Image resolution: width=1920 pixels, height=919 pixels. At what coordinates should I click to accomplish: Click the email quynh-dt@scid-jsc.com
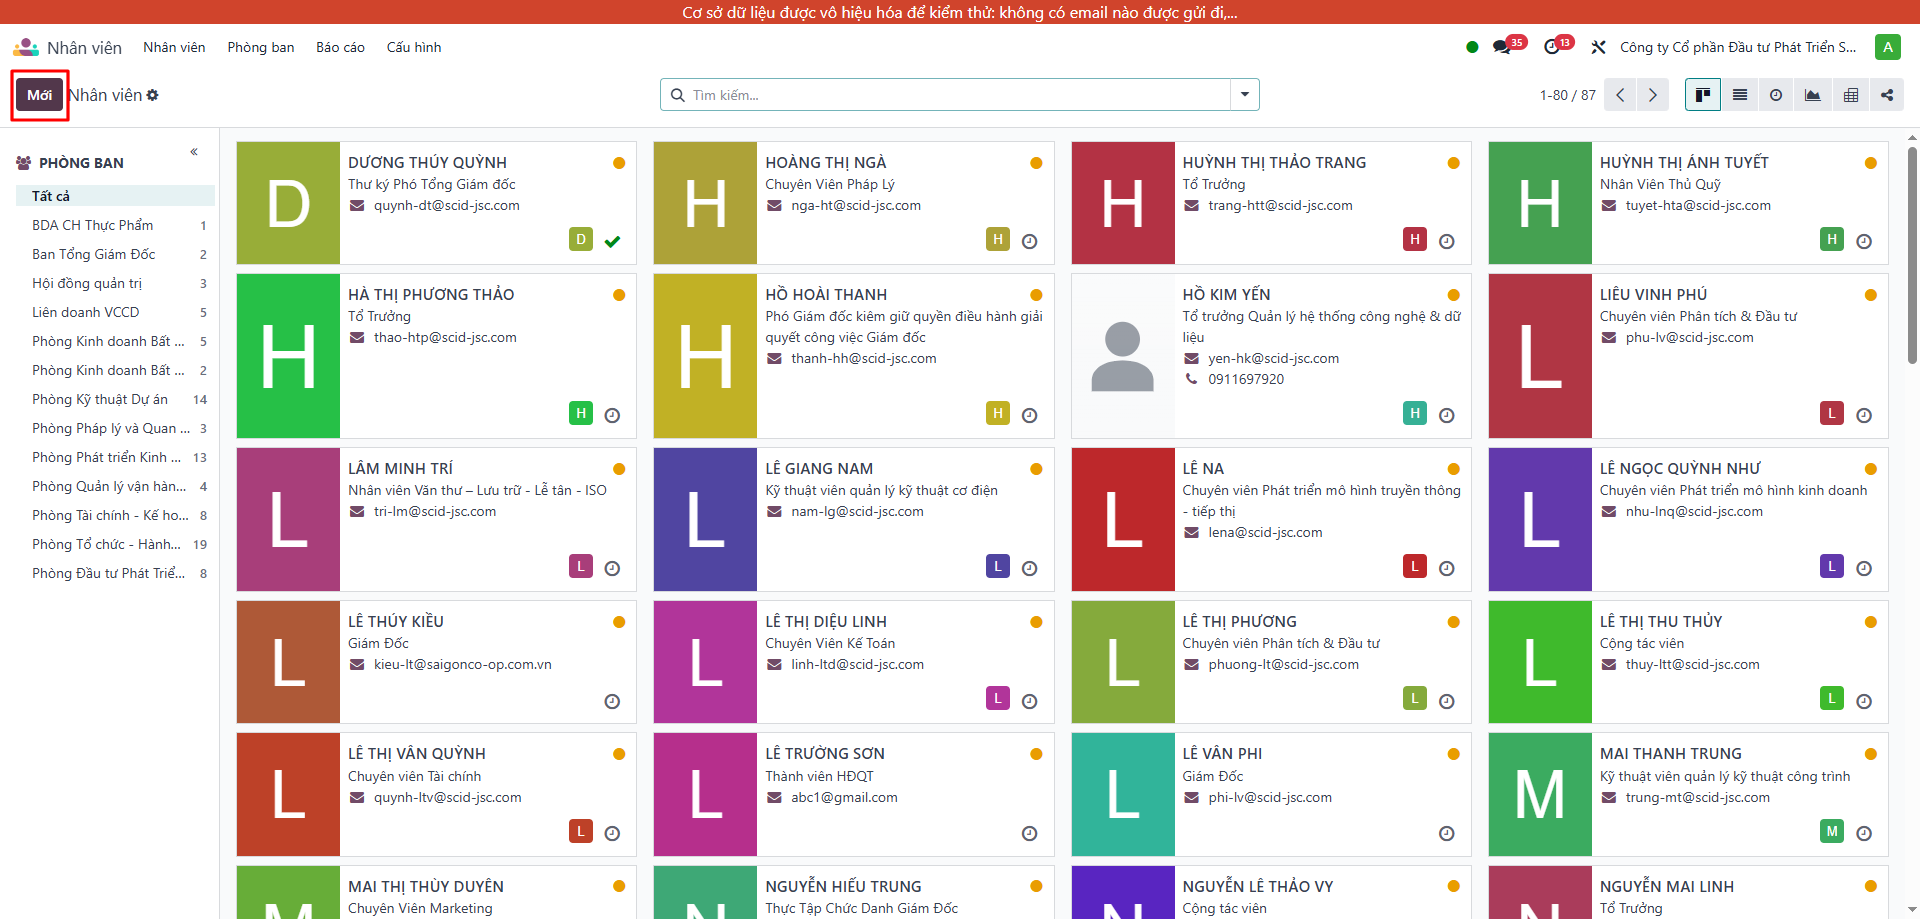point(447,206)
